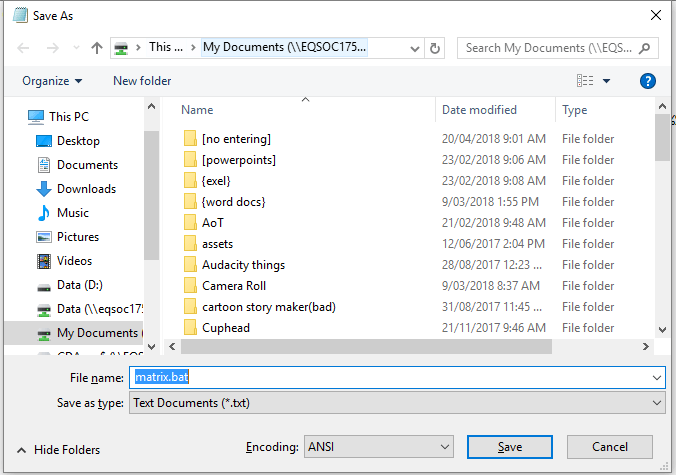Open Desktop in the navigation pane
Screen dimensions: 676x475
(x=78, y=141)
